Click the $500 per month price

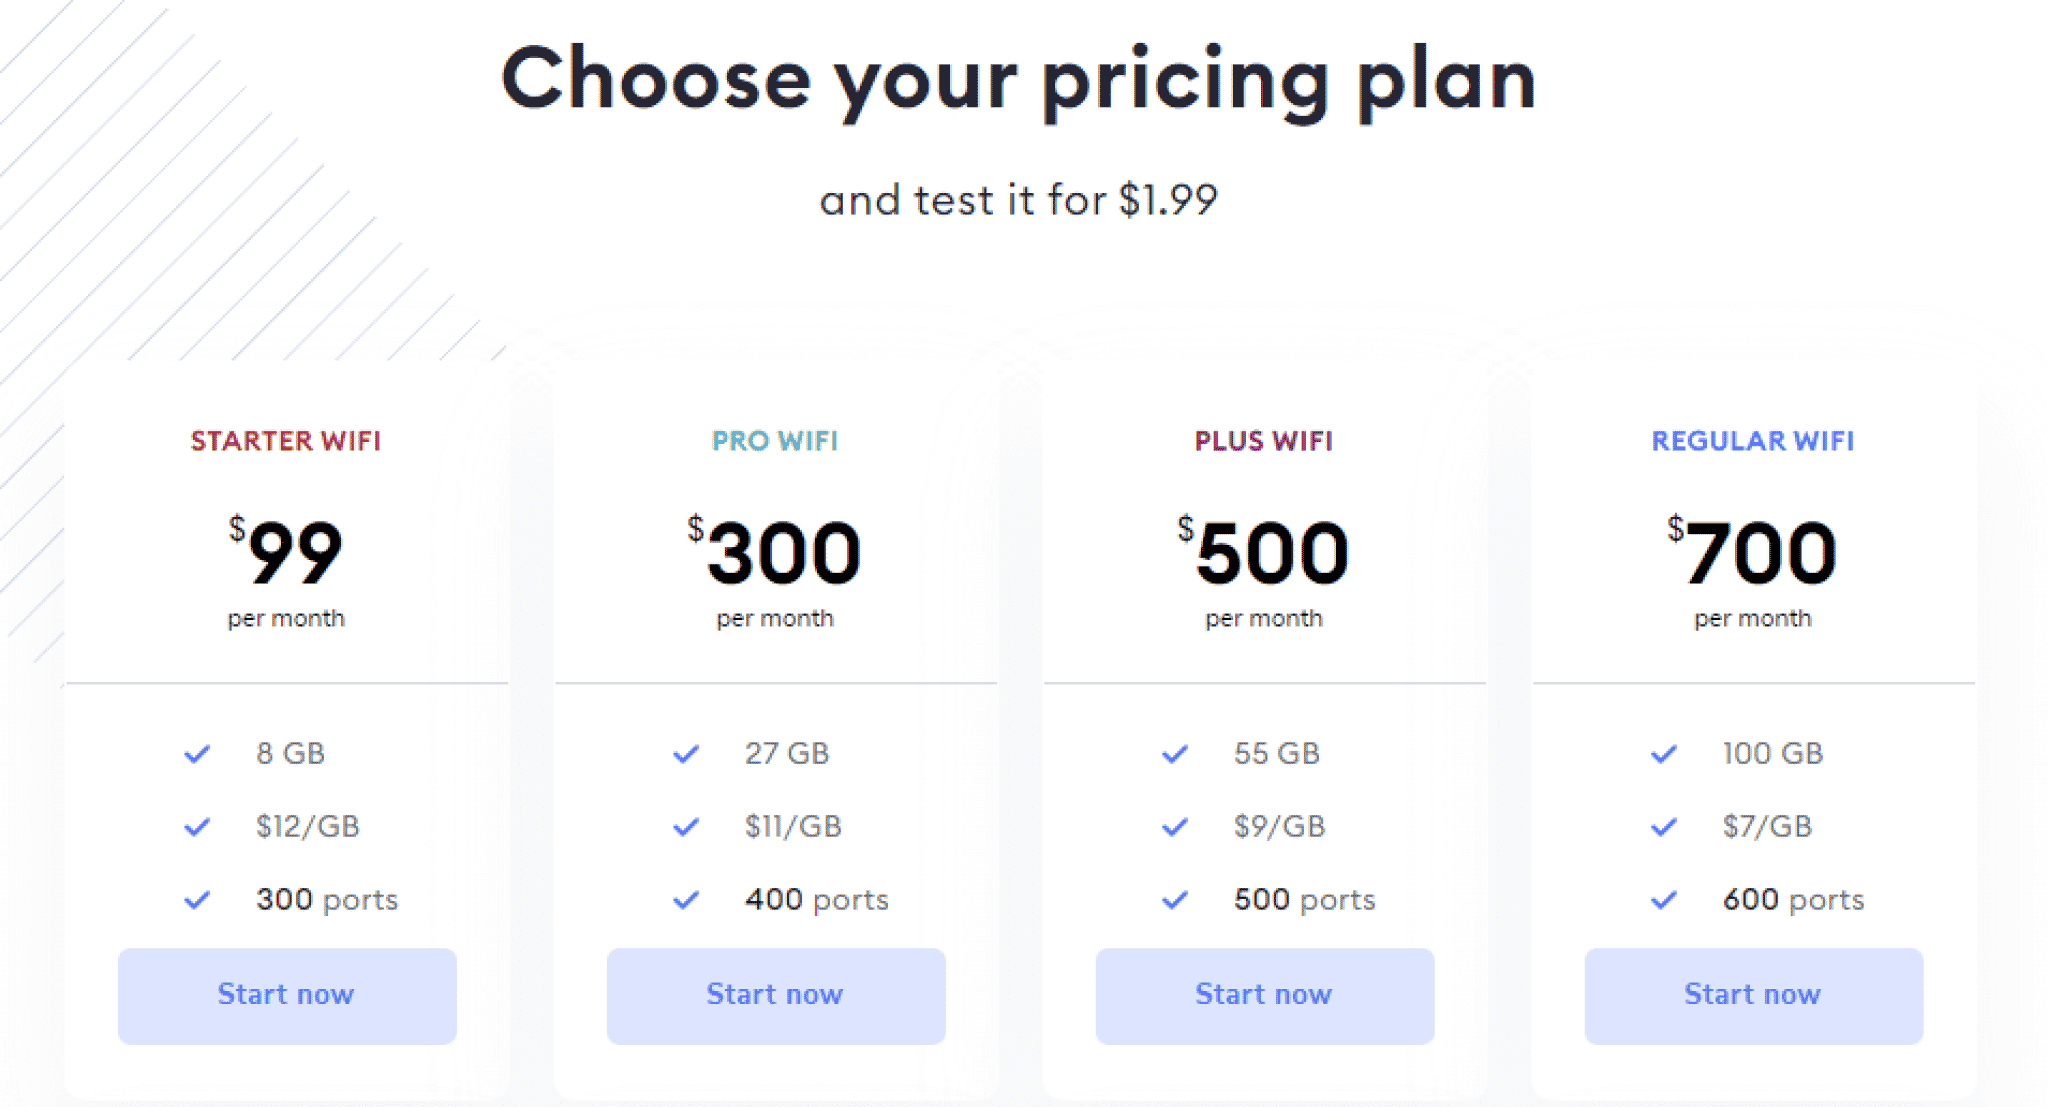point(1264,572)
